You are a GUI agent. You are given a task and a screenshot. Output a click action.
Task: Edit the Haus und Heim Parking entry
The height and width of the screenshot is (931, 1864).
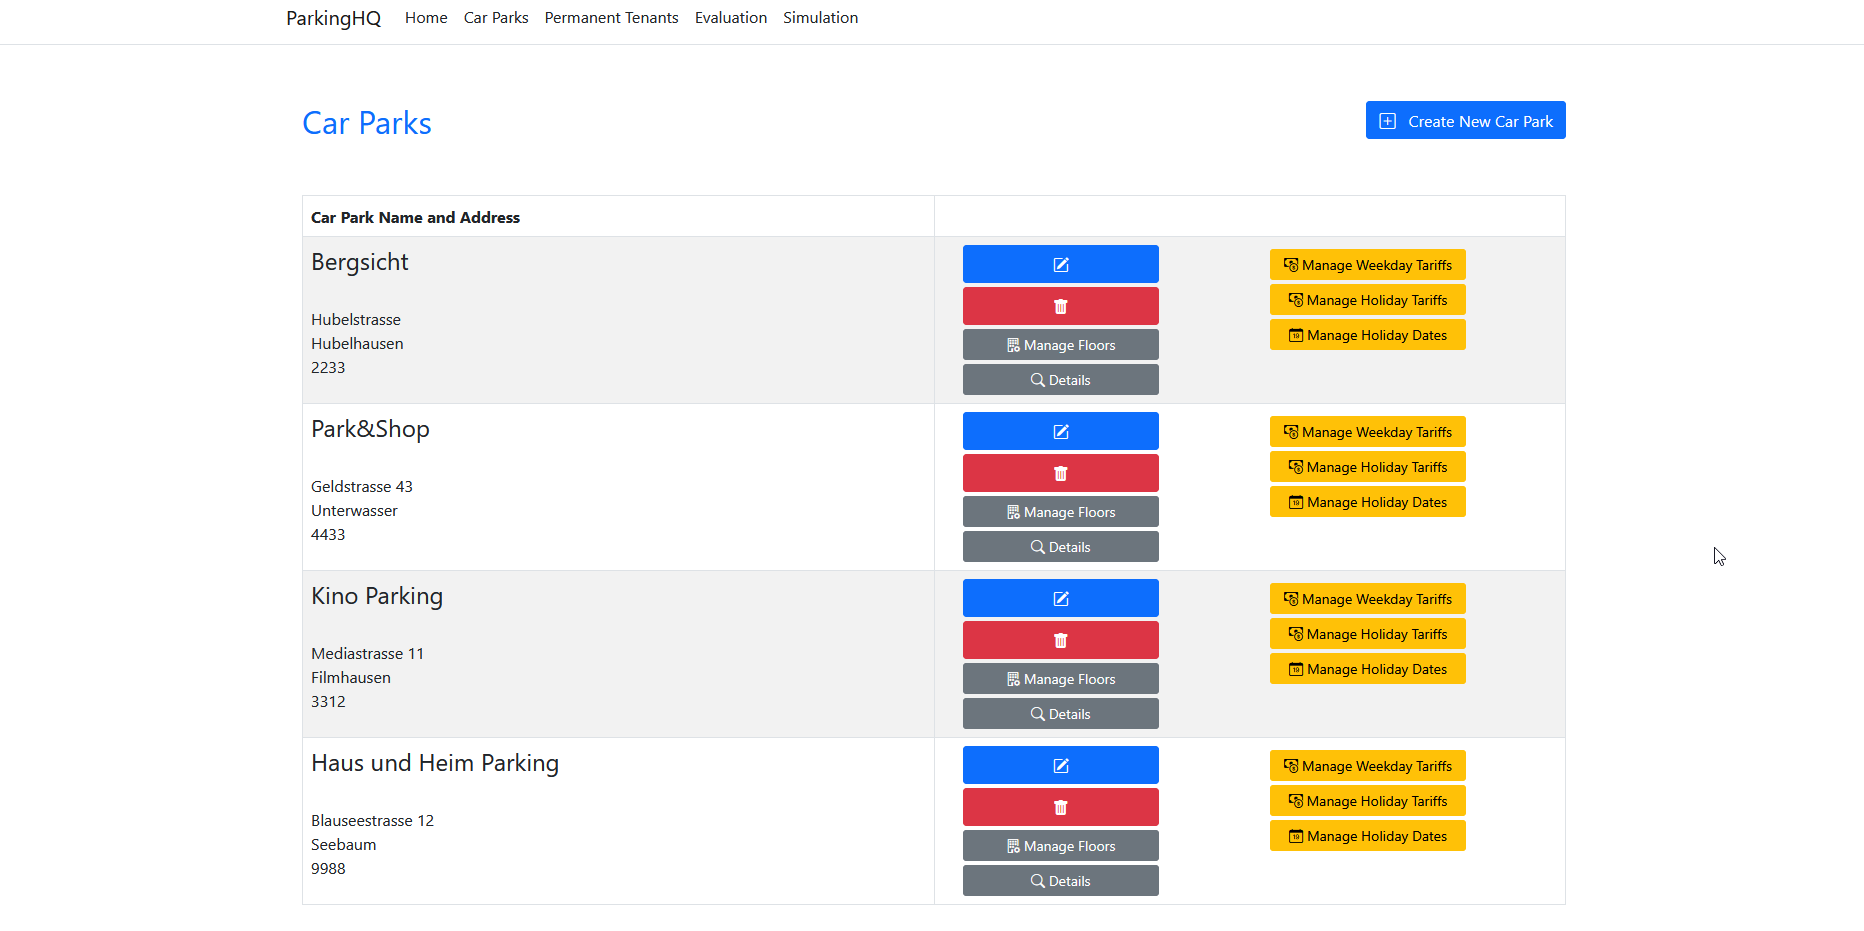1060,765
